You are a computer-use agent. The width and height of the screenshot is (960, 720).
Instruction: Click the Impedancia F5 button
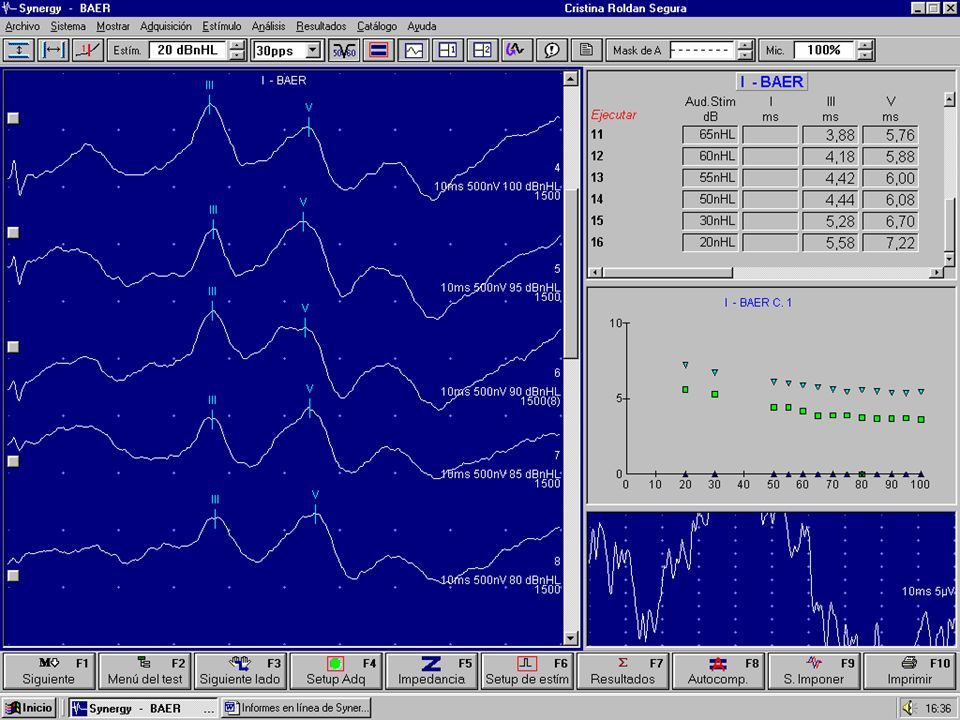pos(432,671)
